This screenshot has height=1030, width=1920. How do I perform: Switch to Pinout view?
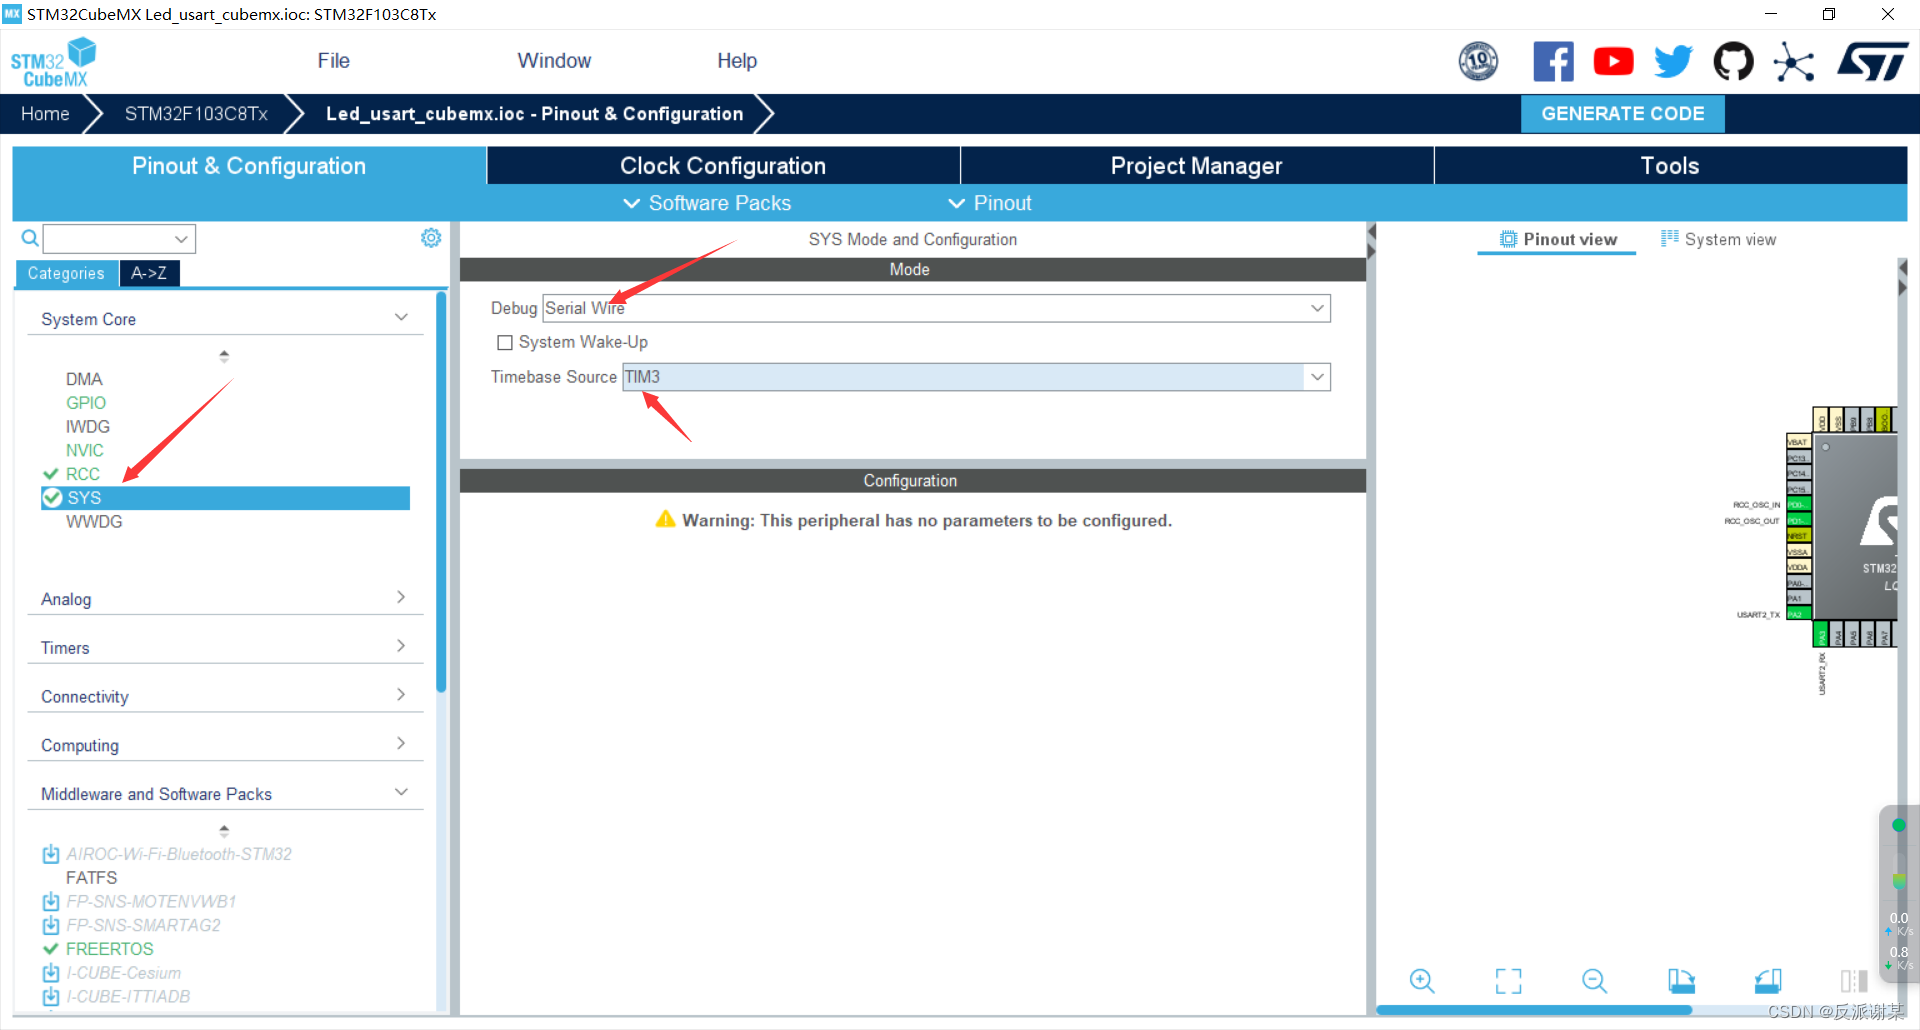click(x=1558, y=240)
